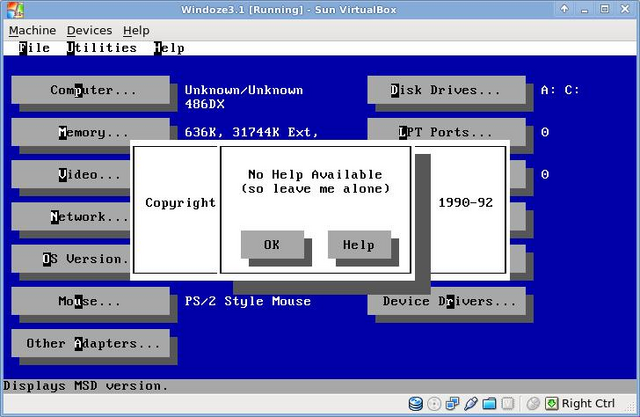Click the Help button in the dialog
This screenshot has height=417, width=640.
tap(359, 244)
